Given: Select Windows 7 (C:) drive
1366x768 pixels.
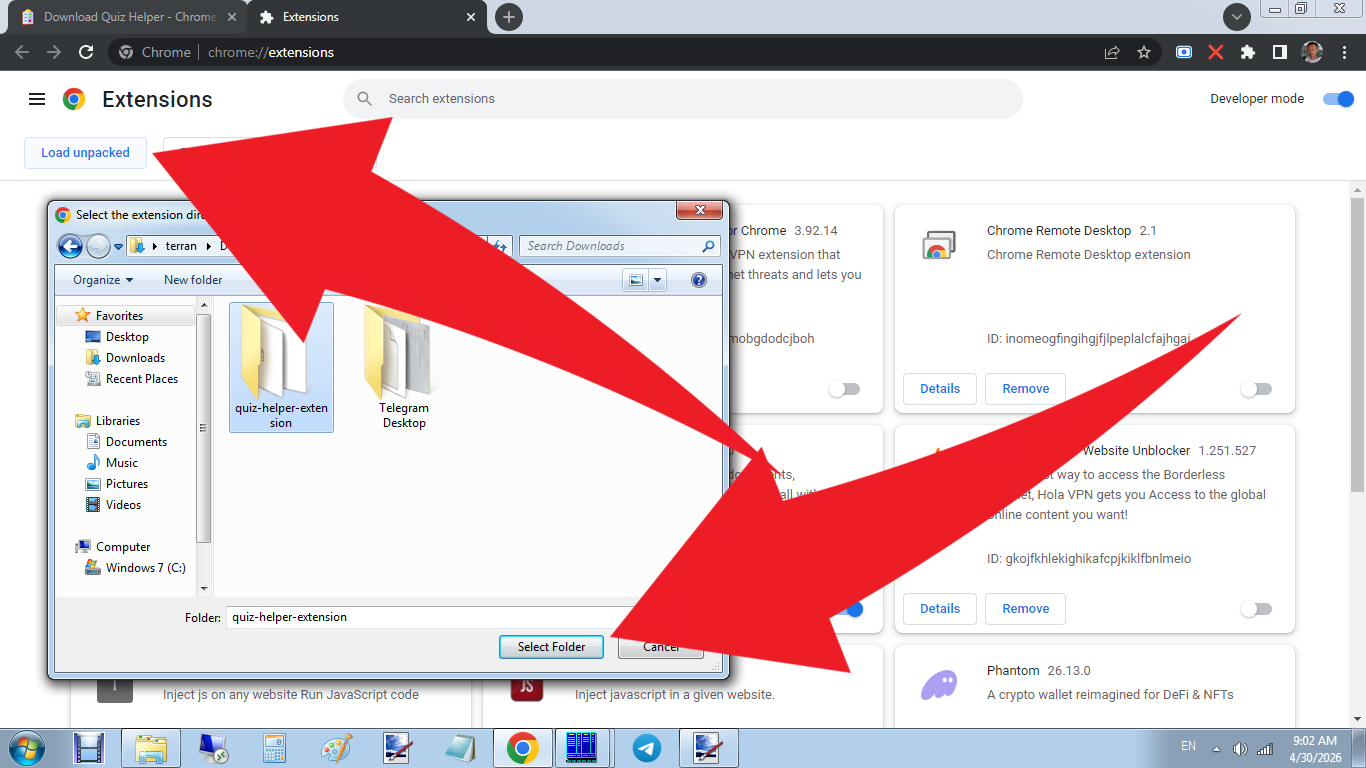Looking at the screenshot, I should click(145, 568).
